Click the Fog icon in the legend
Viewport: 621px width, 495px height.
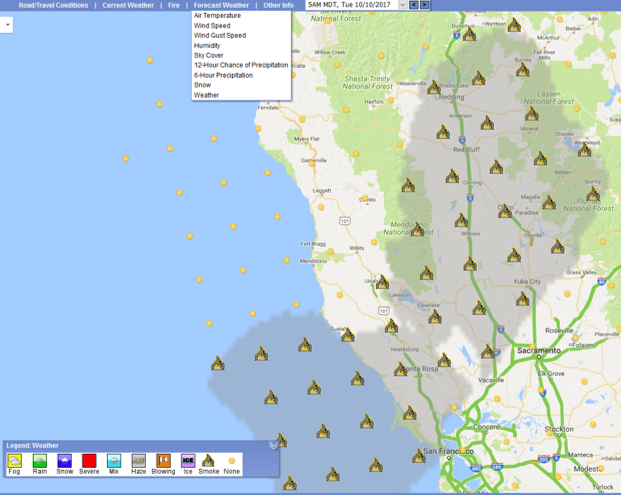pos(15,461)
